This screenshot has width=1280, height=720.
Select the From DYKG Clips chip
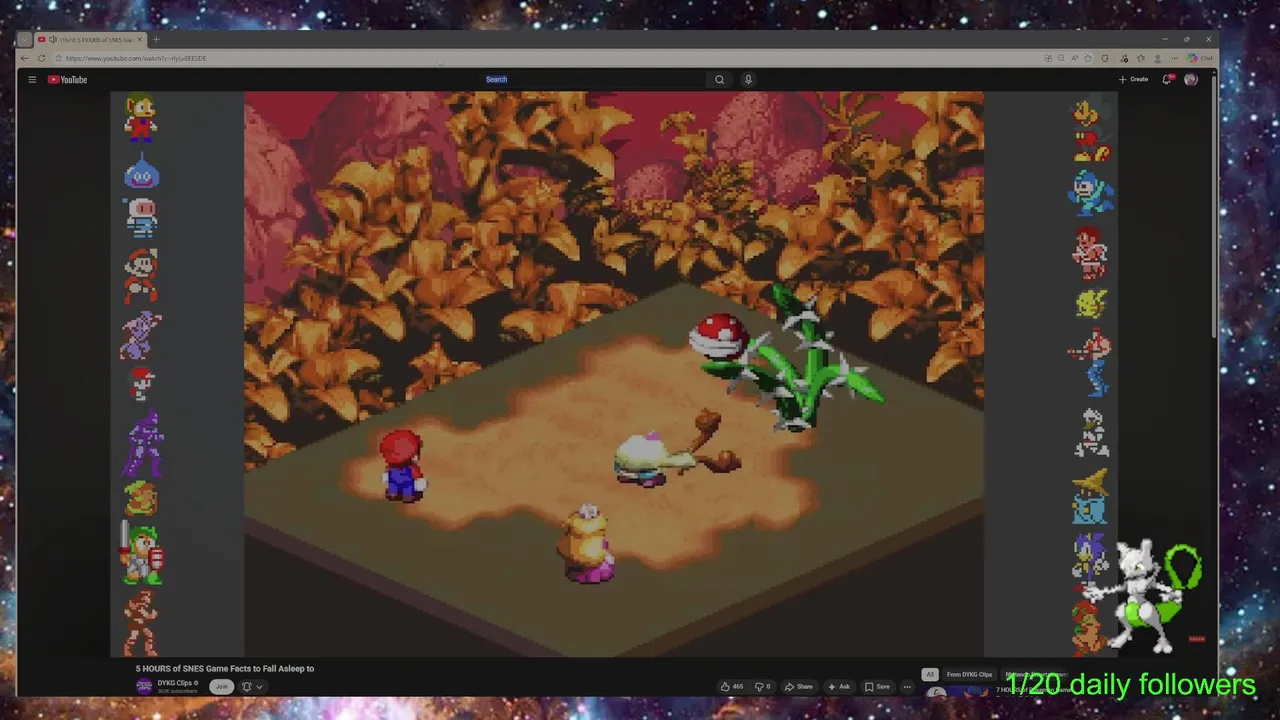pyautogui.click(x=969, y=675)
